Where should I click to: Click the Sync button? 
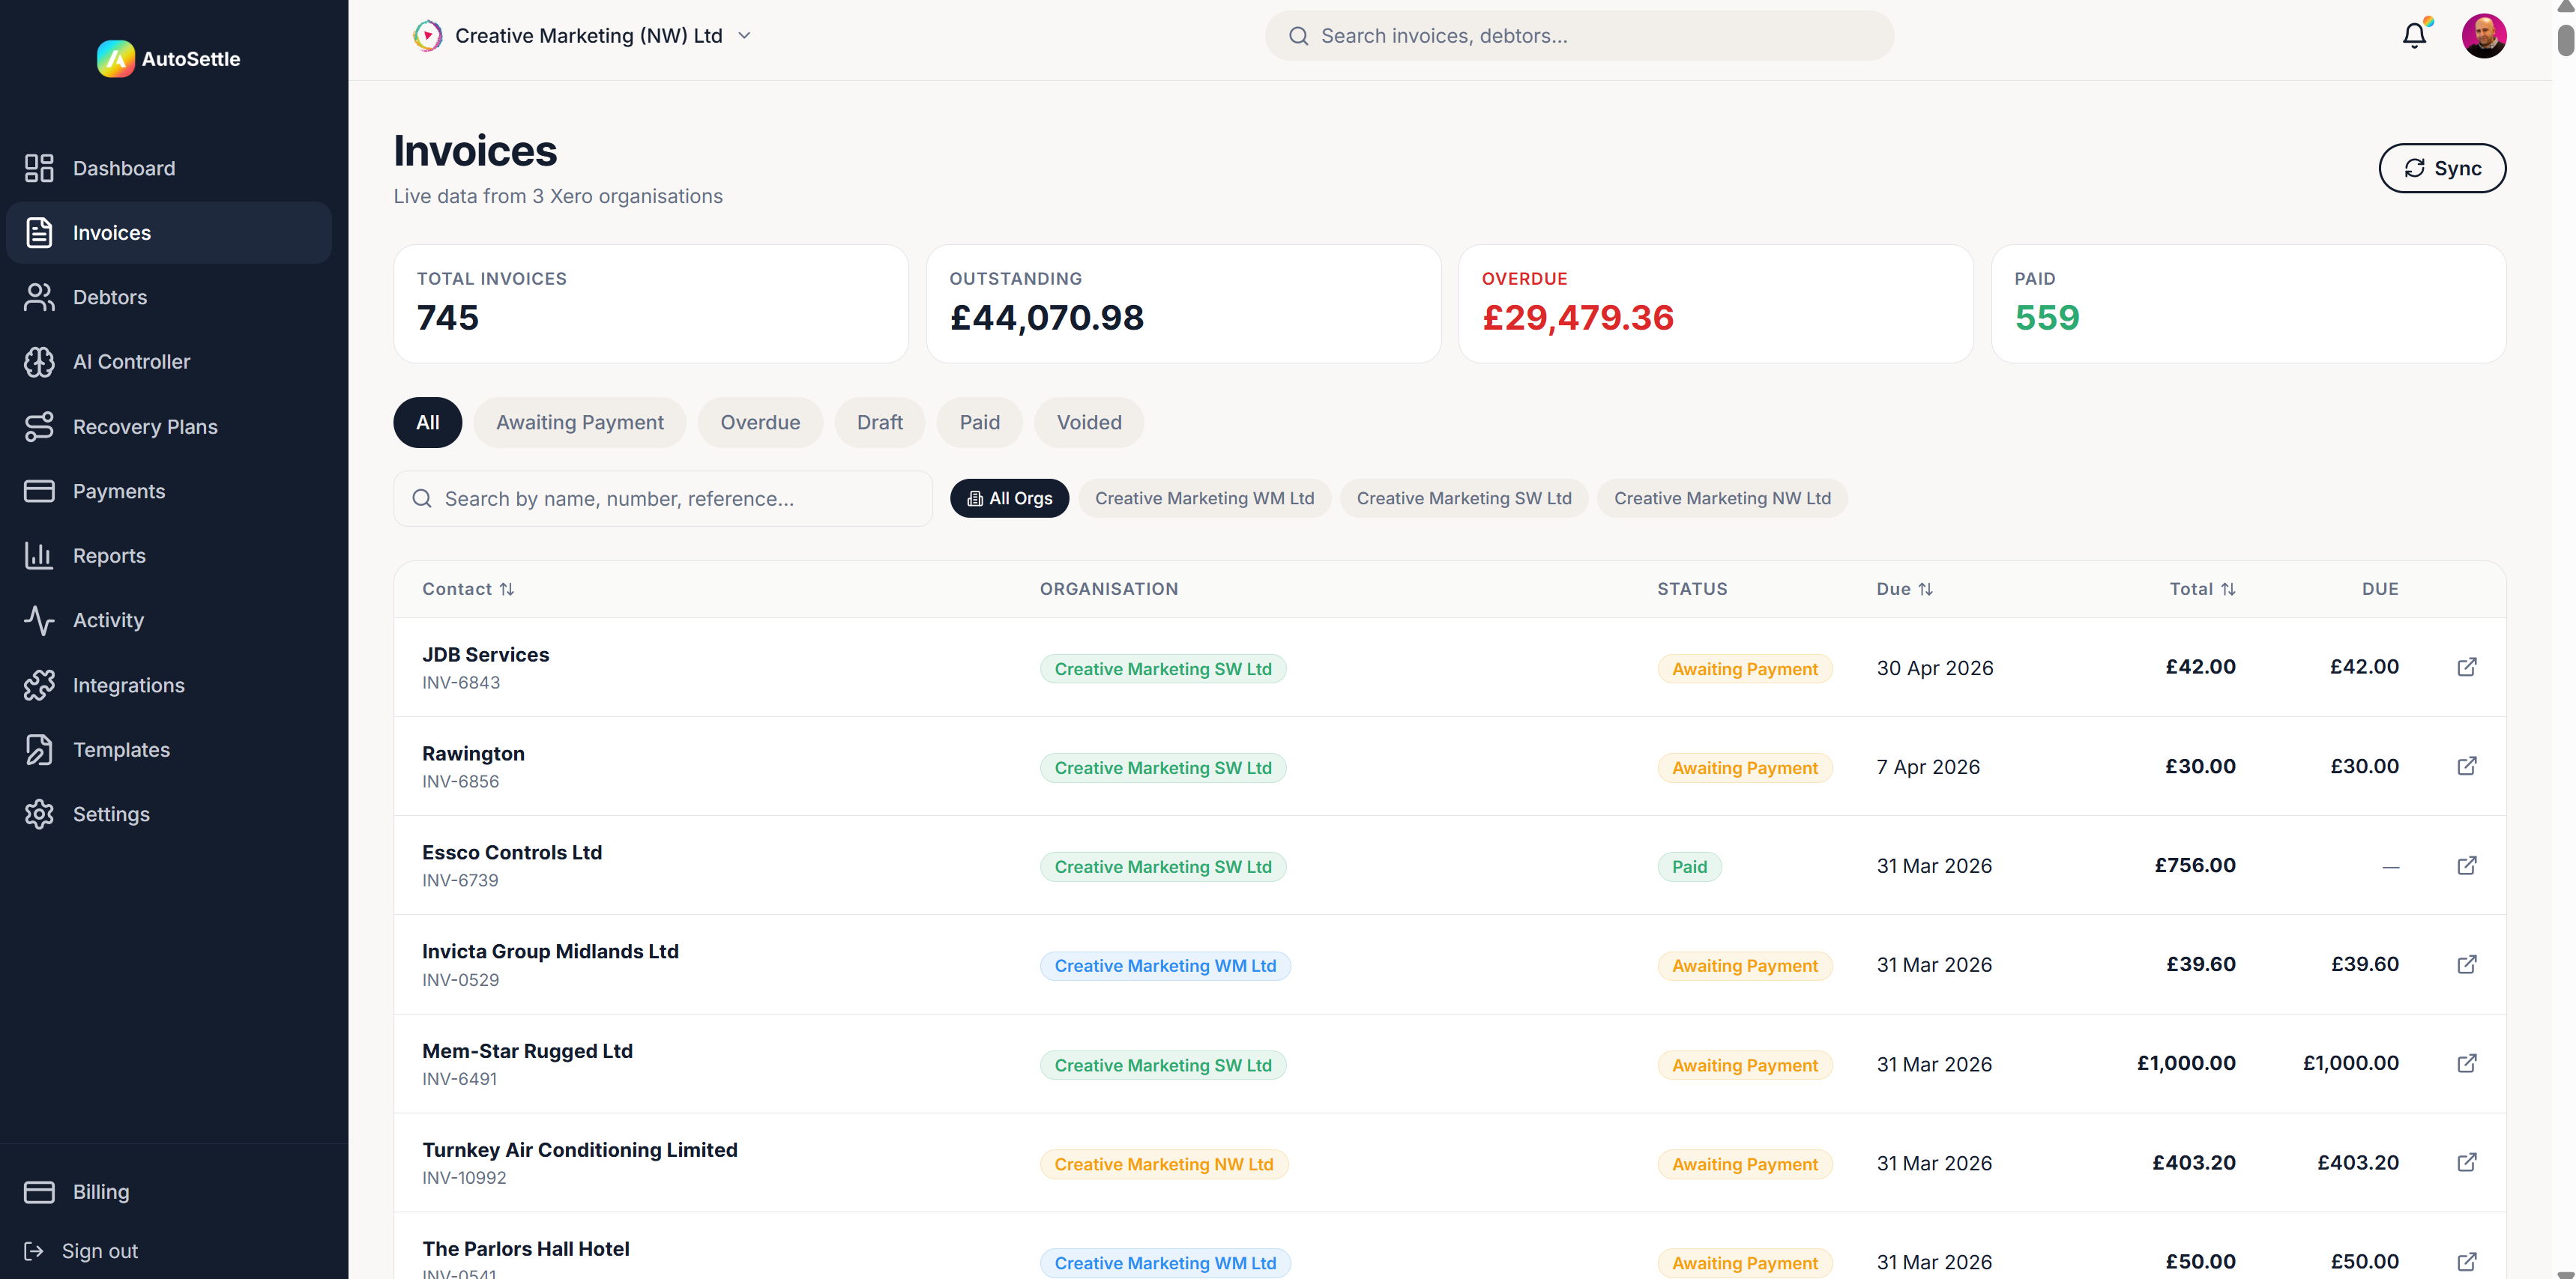pos(2441,168)
